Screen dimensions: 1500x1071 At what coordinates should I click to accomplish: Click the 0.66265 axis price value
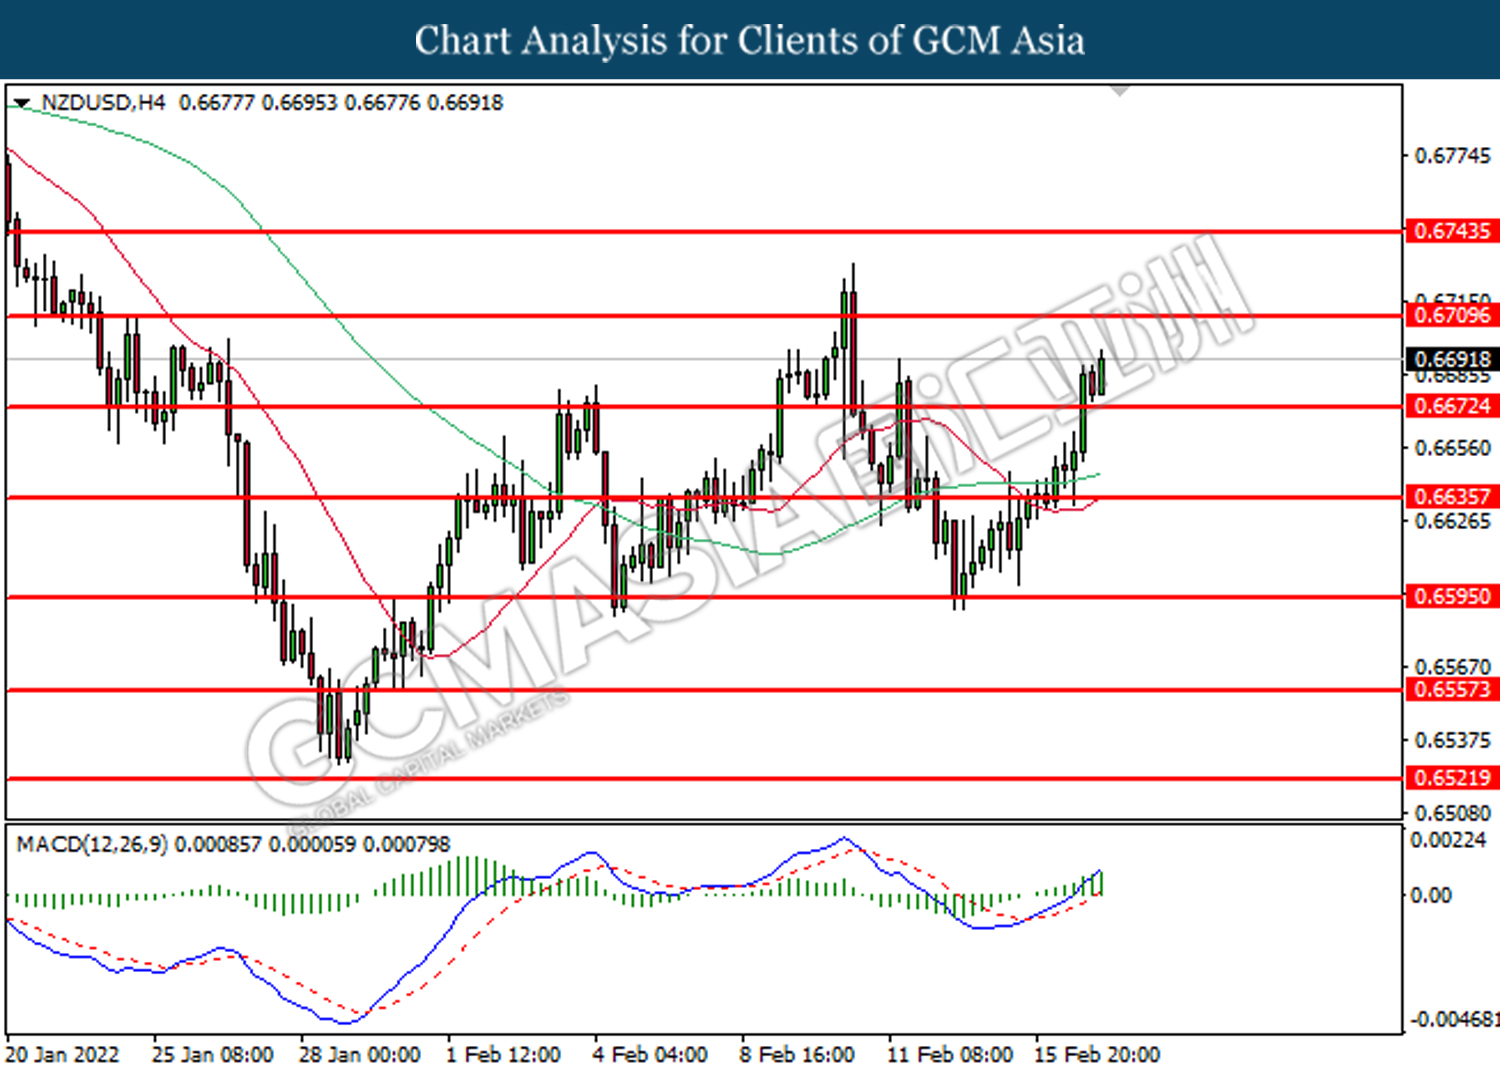coord(1452,522)
